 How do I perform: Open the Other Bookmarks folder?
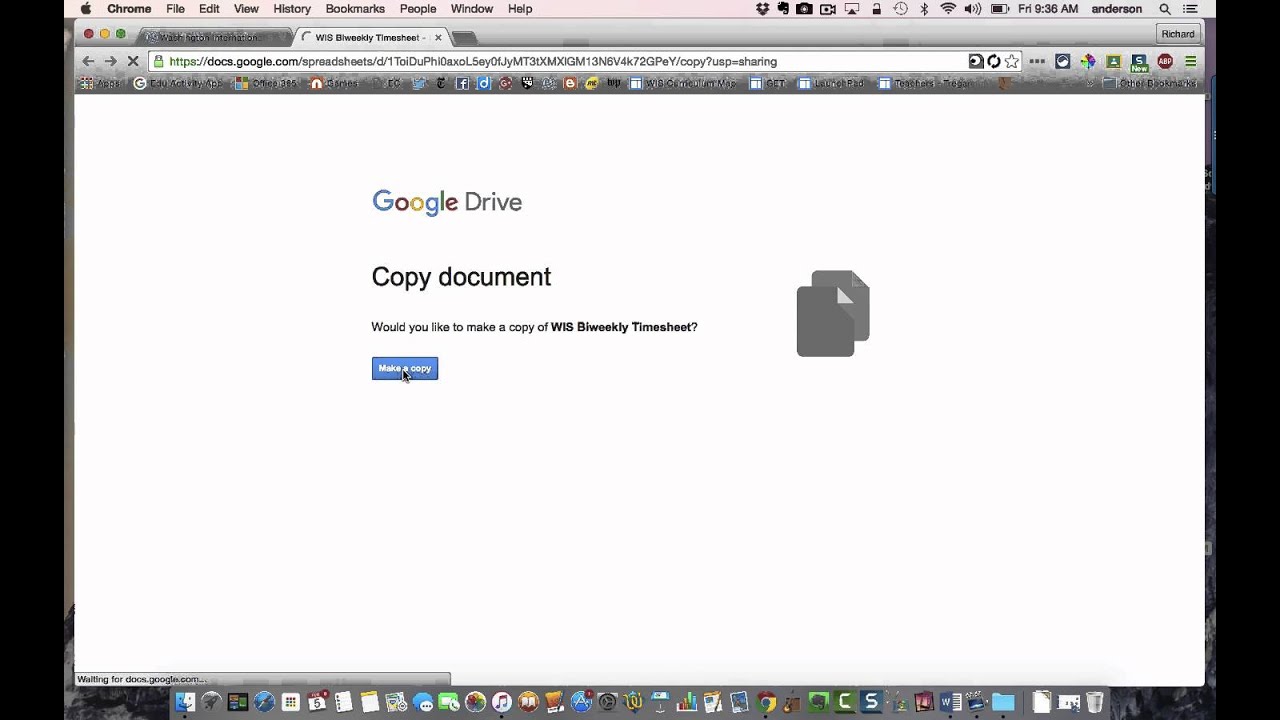(x=1149, y=84)
